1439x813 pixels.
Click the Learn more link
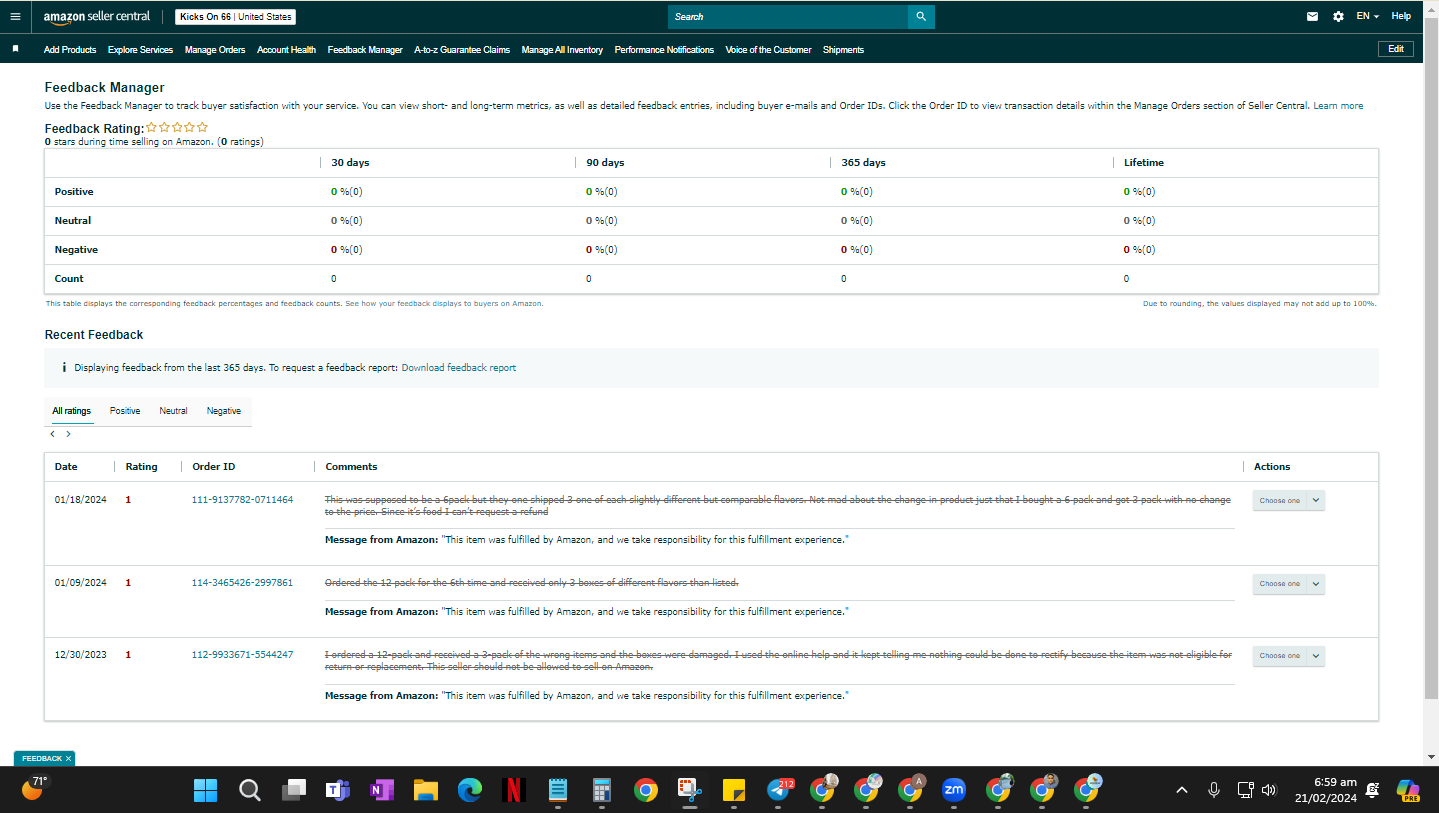[1338, 106]
